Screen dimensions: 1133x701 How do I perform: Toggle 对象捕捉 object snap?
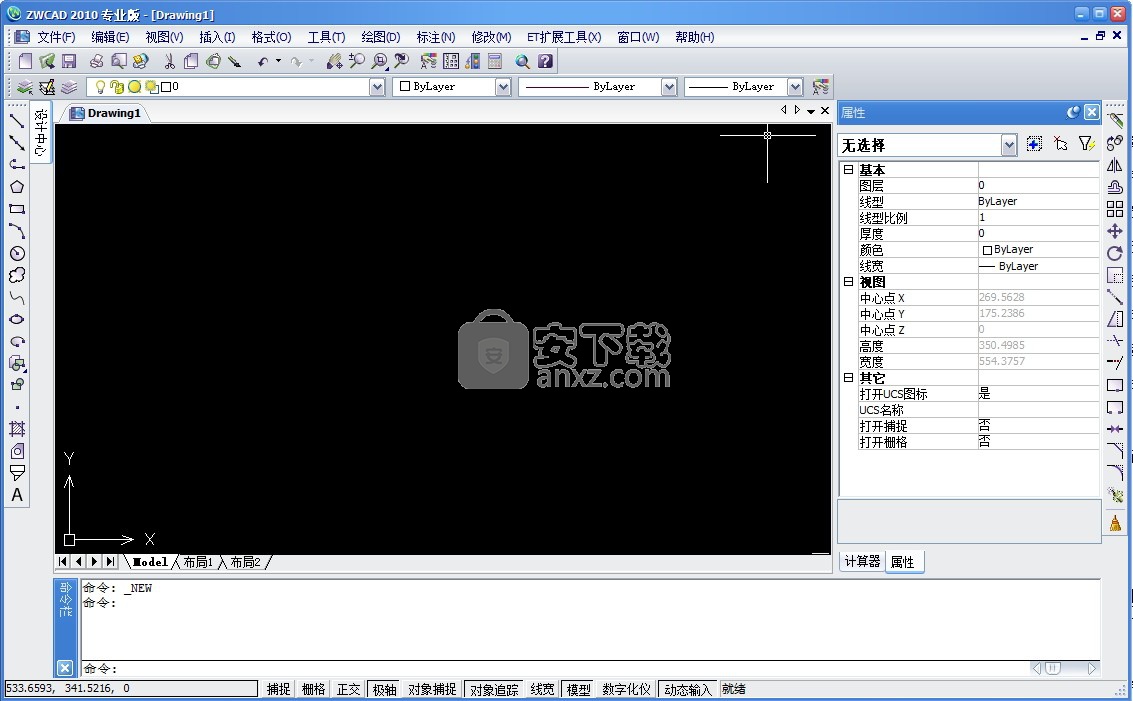click(x=431, y=689)
